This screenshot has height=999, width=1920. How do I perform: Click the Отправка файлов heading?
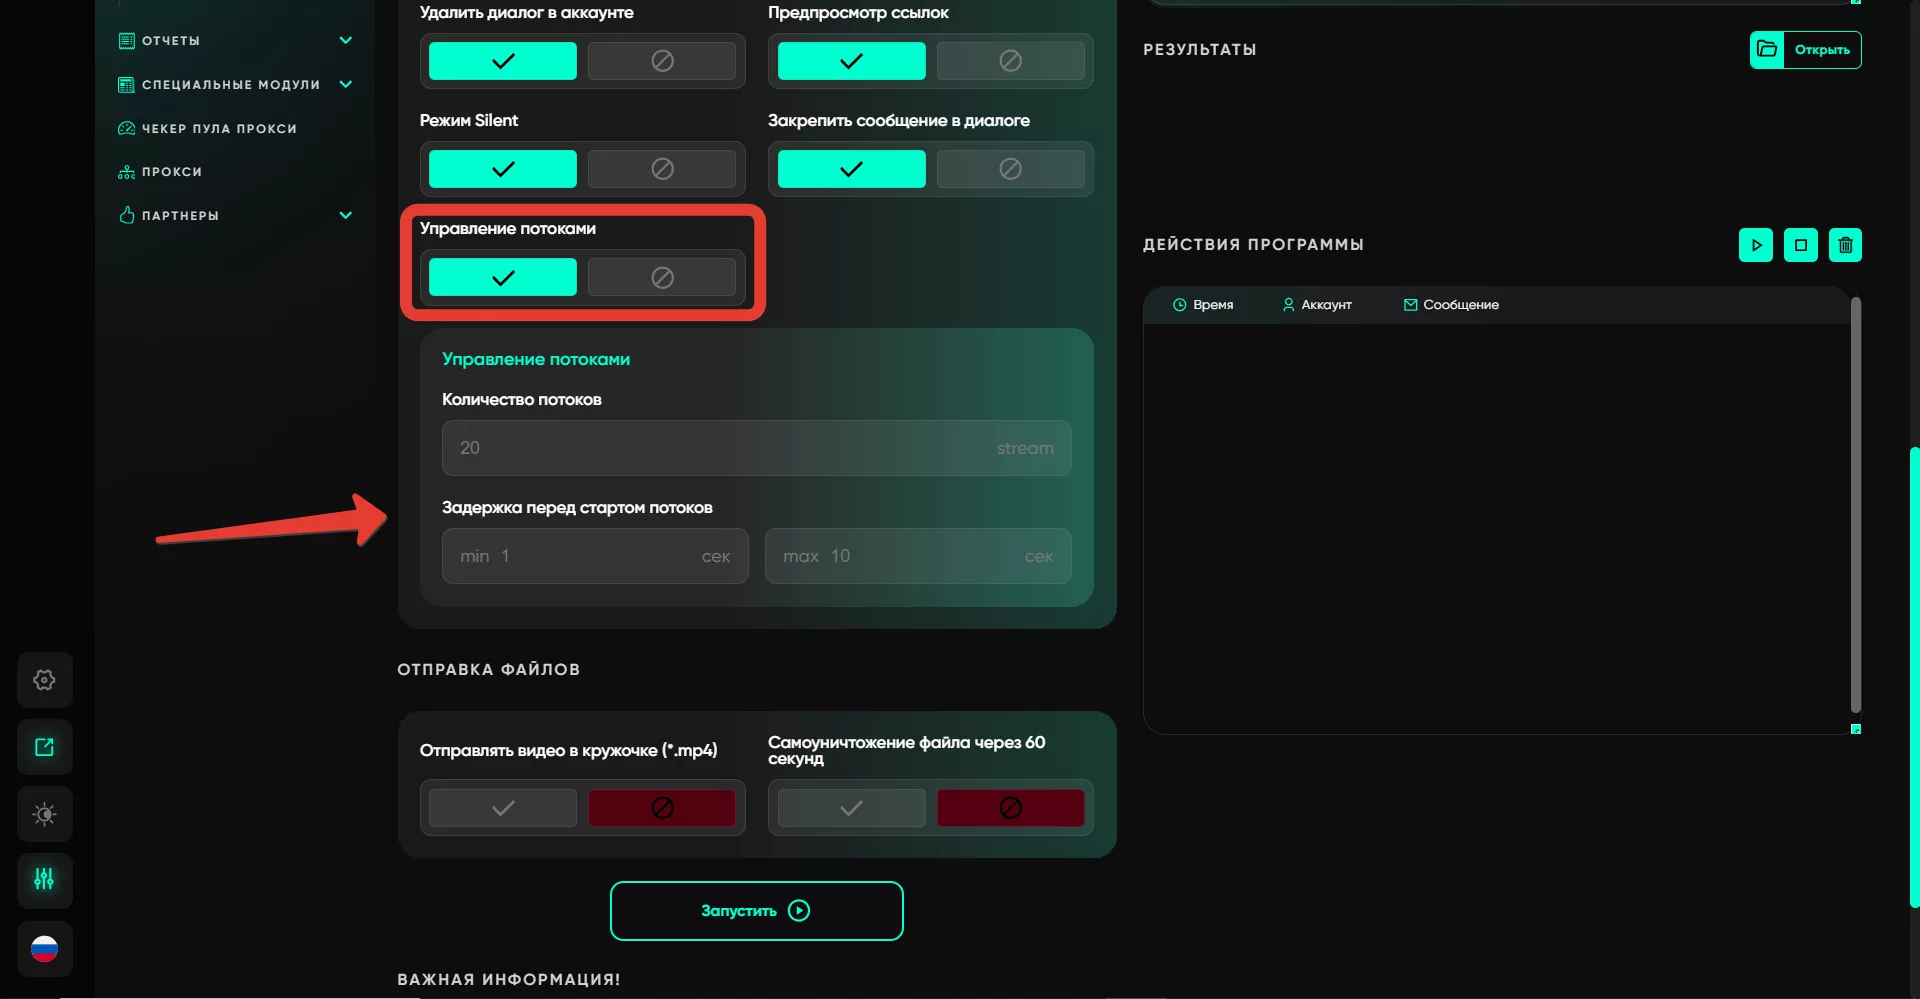(x=488, y=670)
